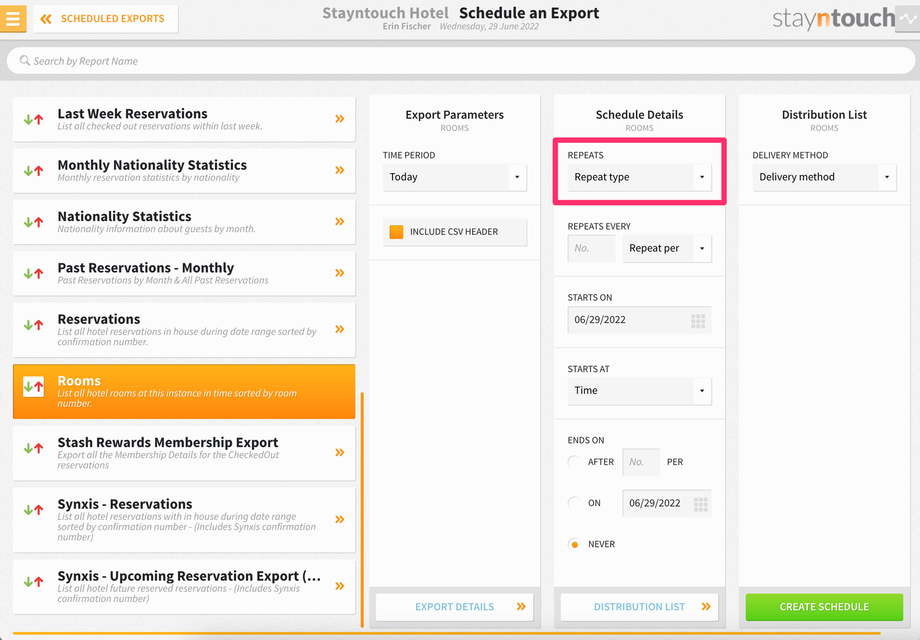Click the Export Details button

click(455, 607)
